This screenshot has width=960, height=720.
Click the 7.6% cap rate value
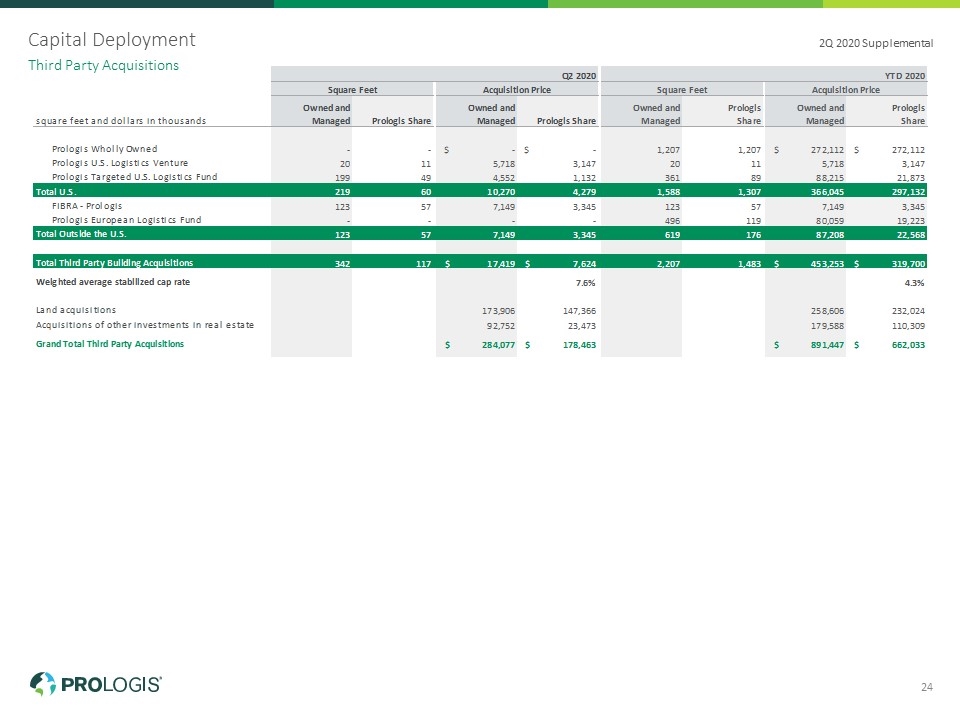[585, 283]
